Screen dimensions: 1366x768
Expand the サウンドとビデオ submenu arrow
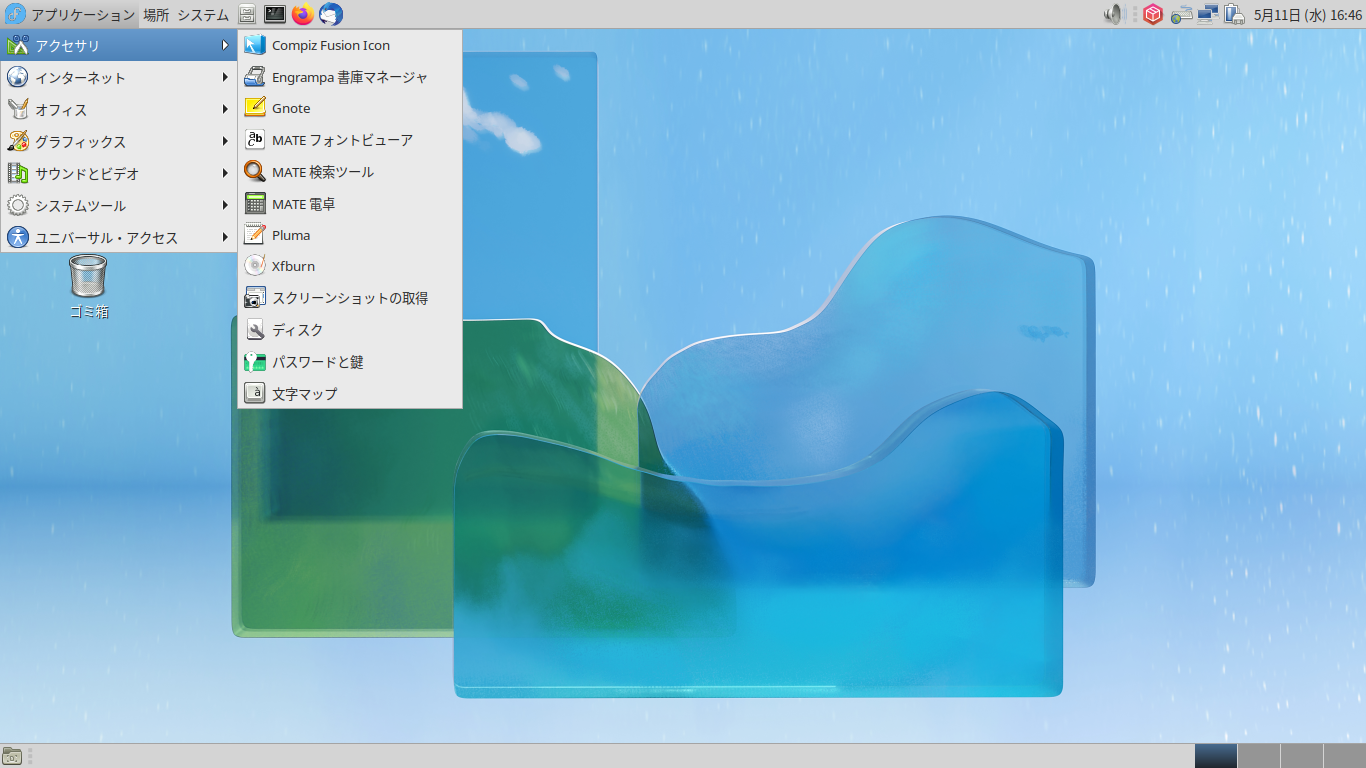coord(226,173)
